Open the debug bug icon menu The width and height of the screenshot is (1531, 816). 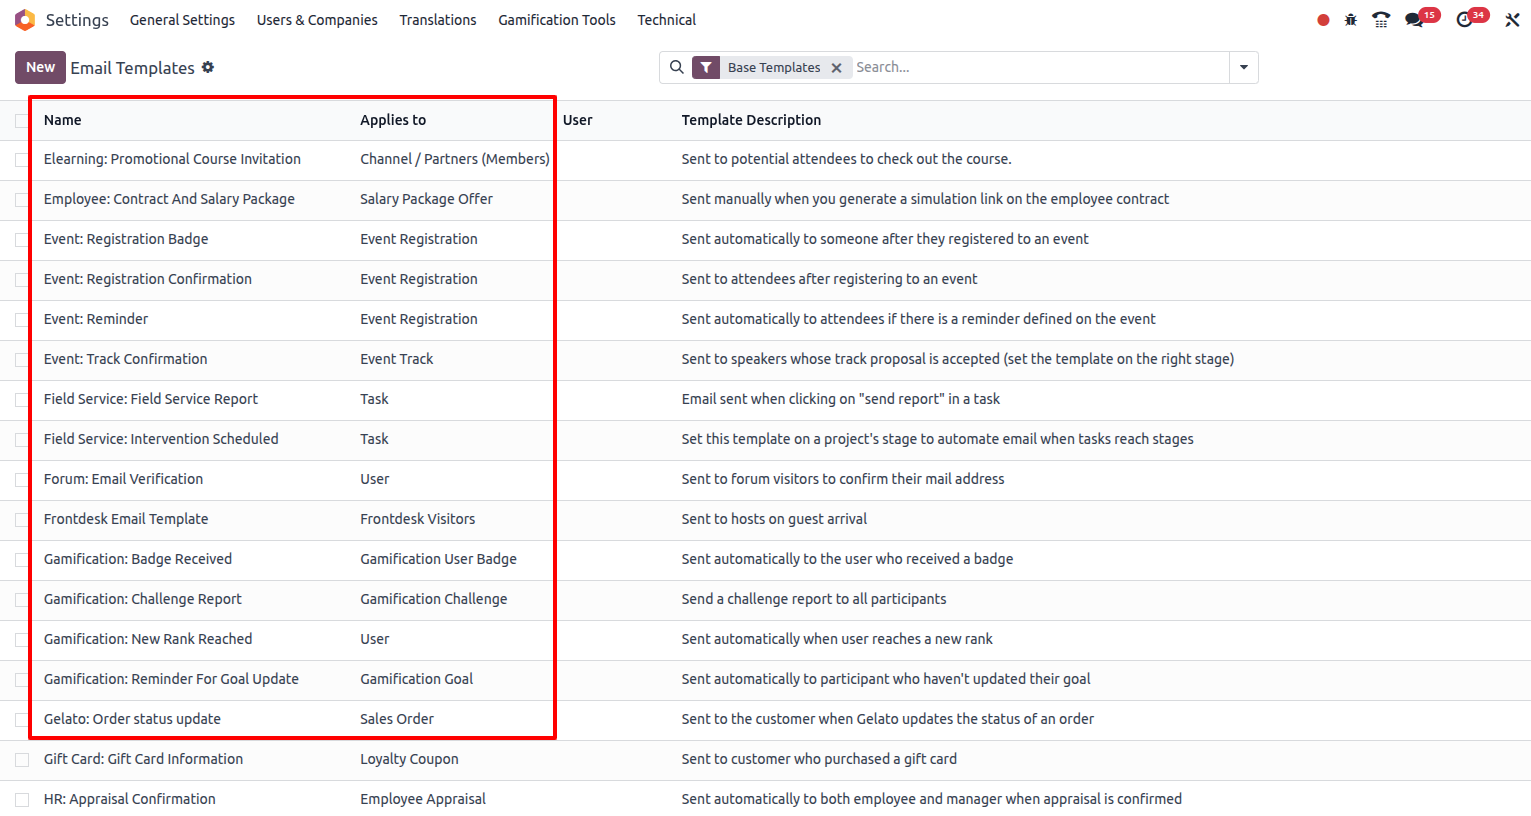(x=1351, y=20)
